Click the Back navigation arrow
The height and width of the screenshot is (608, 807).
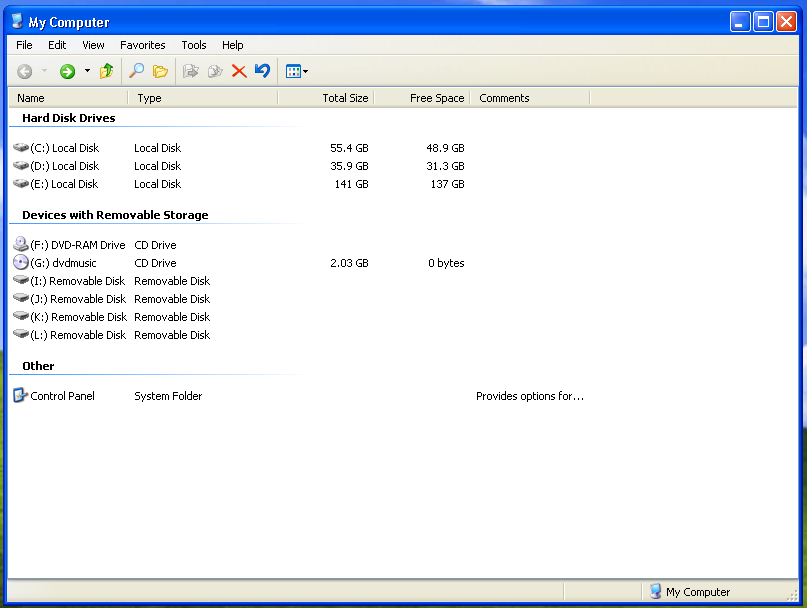click(24, 71)
